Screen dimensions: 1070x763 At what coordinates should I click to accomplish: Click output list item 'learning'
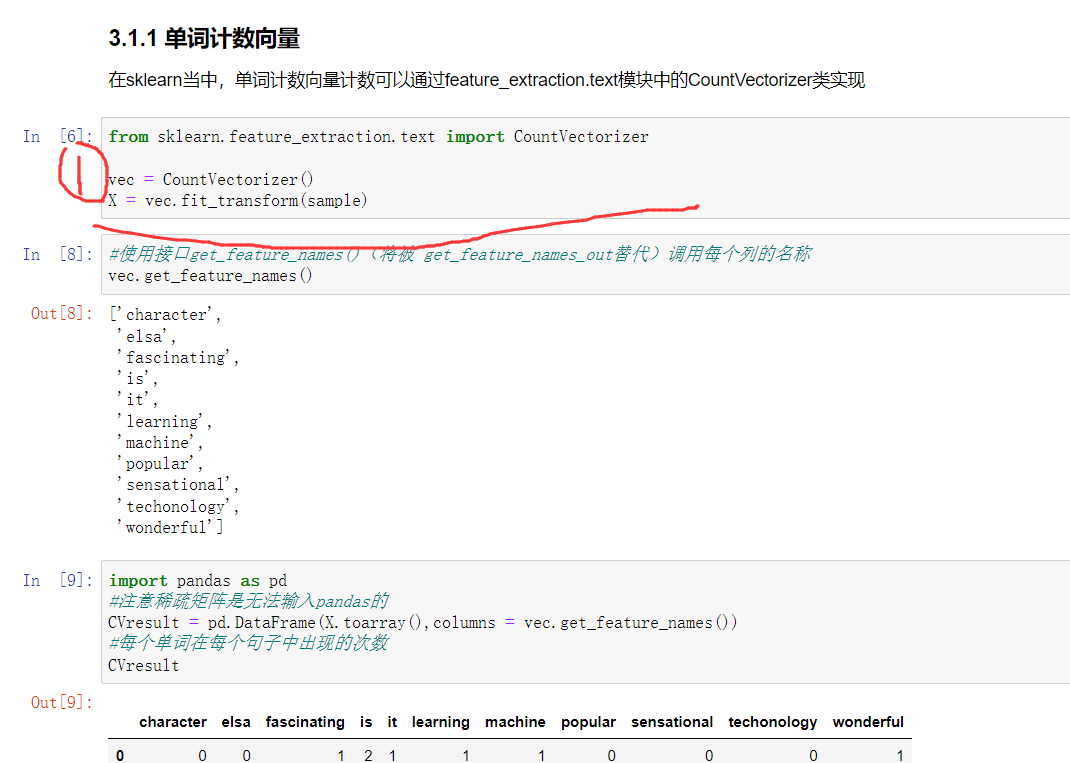pyautogui.click(x=164, y=421)
